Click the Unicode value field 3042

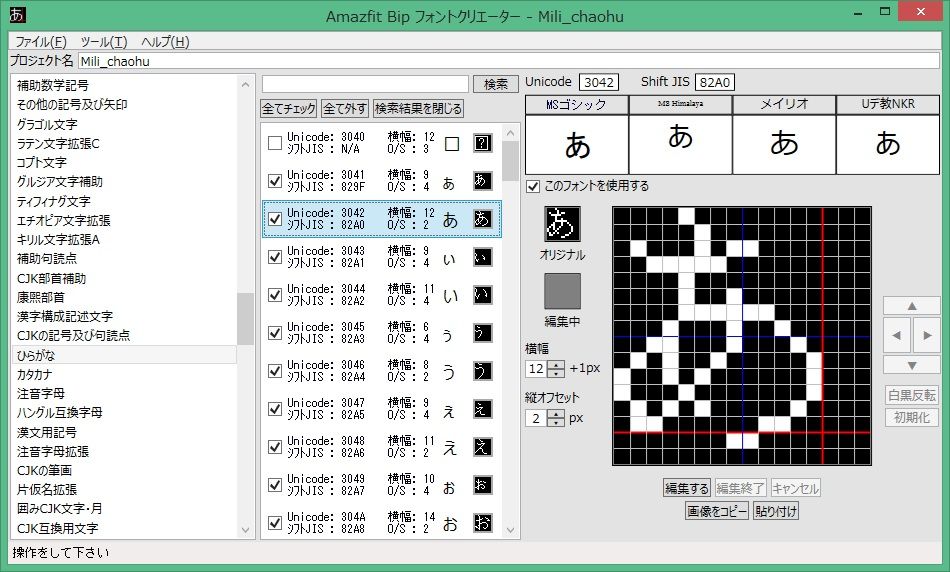click(x=599, y=82)
